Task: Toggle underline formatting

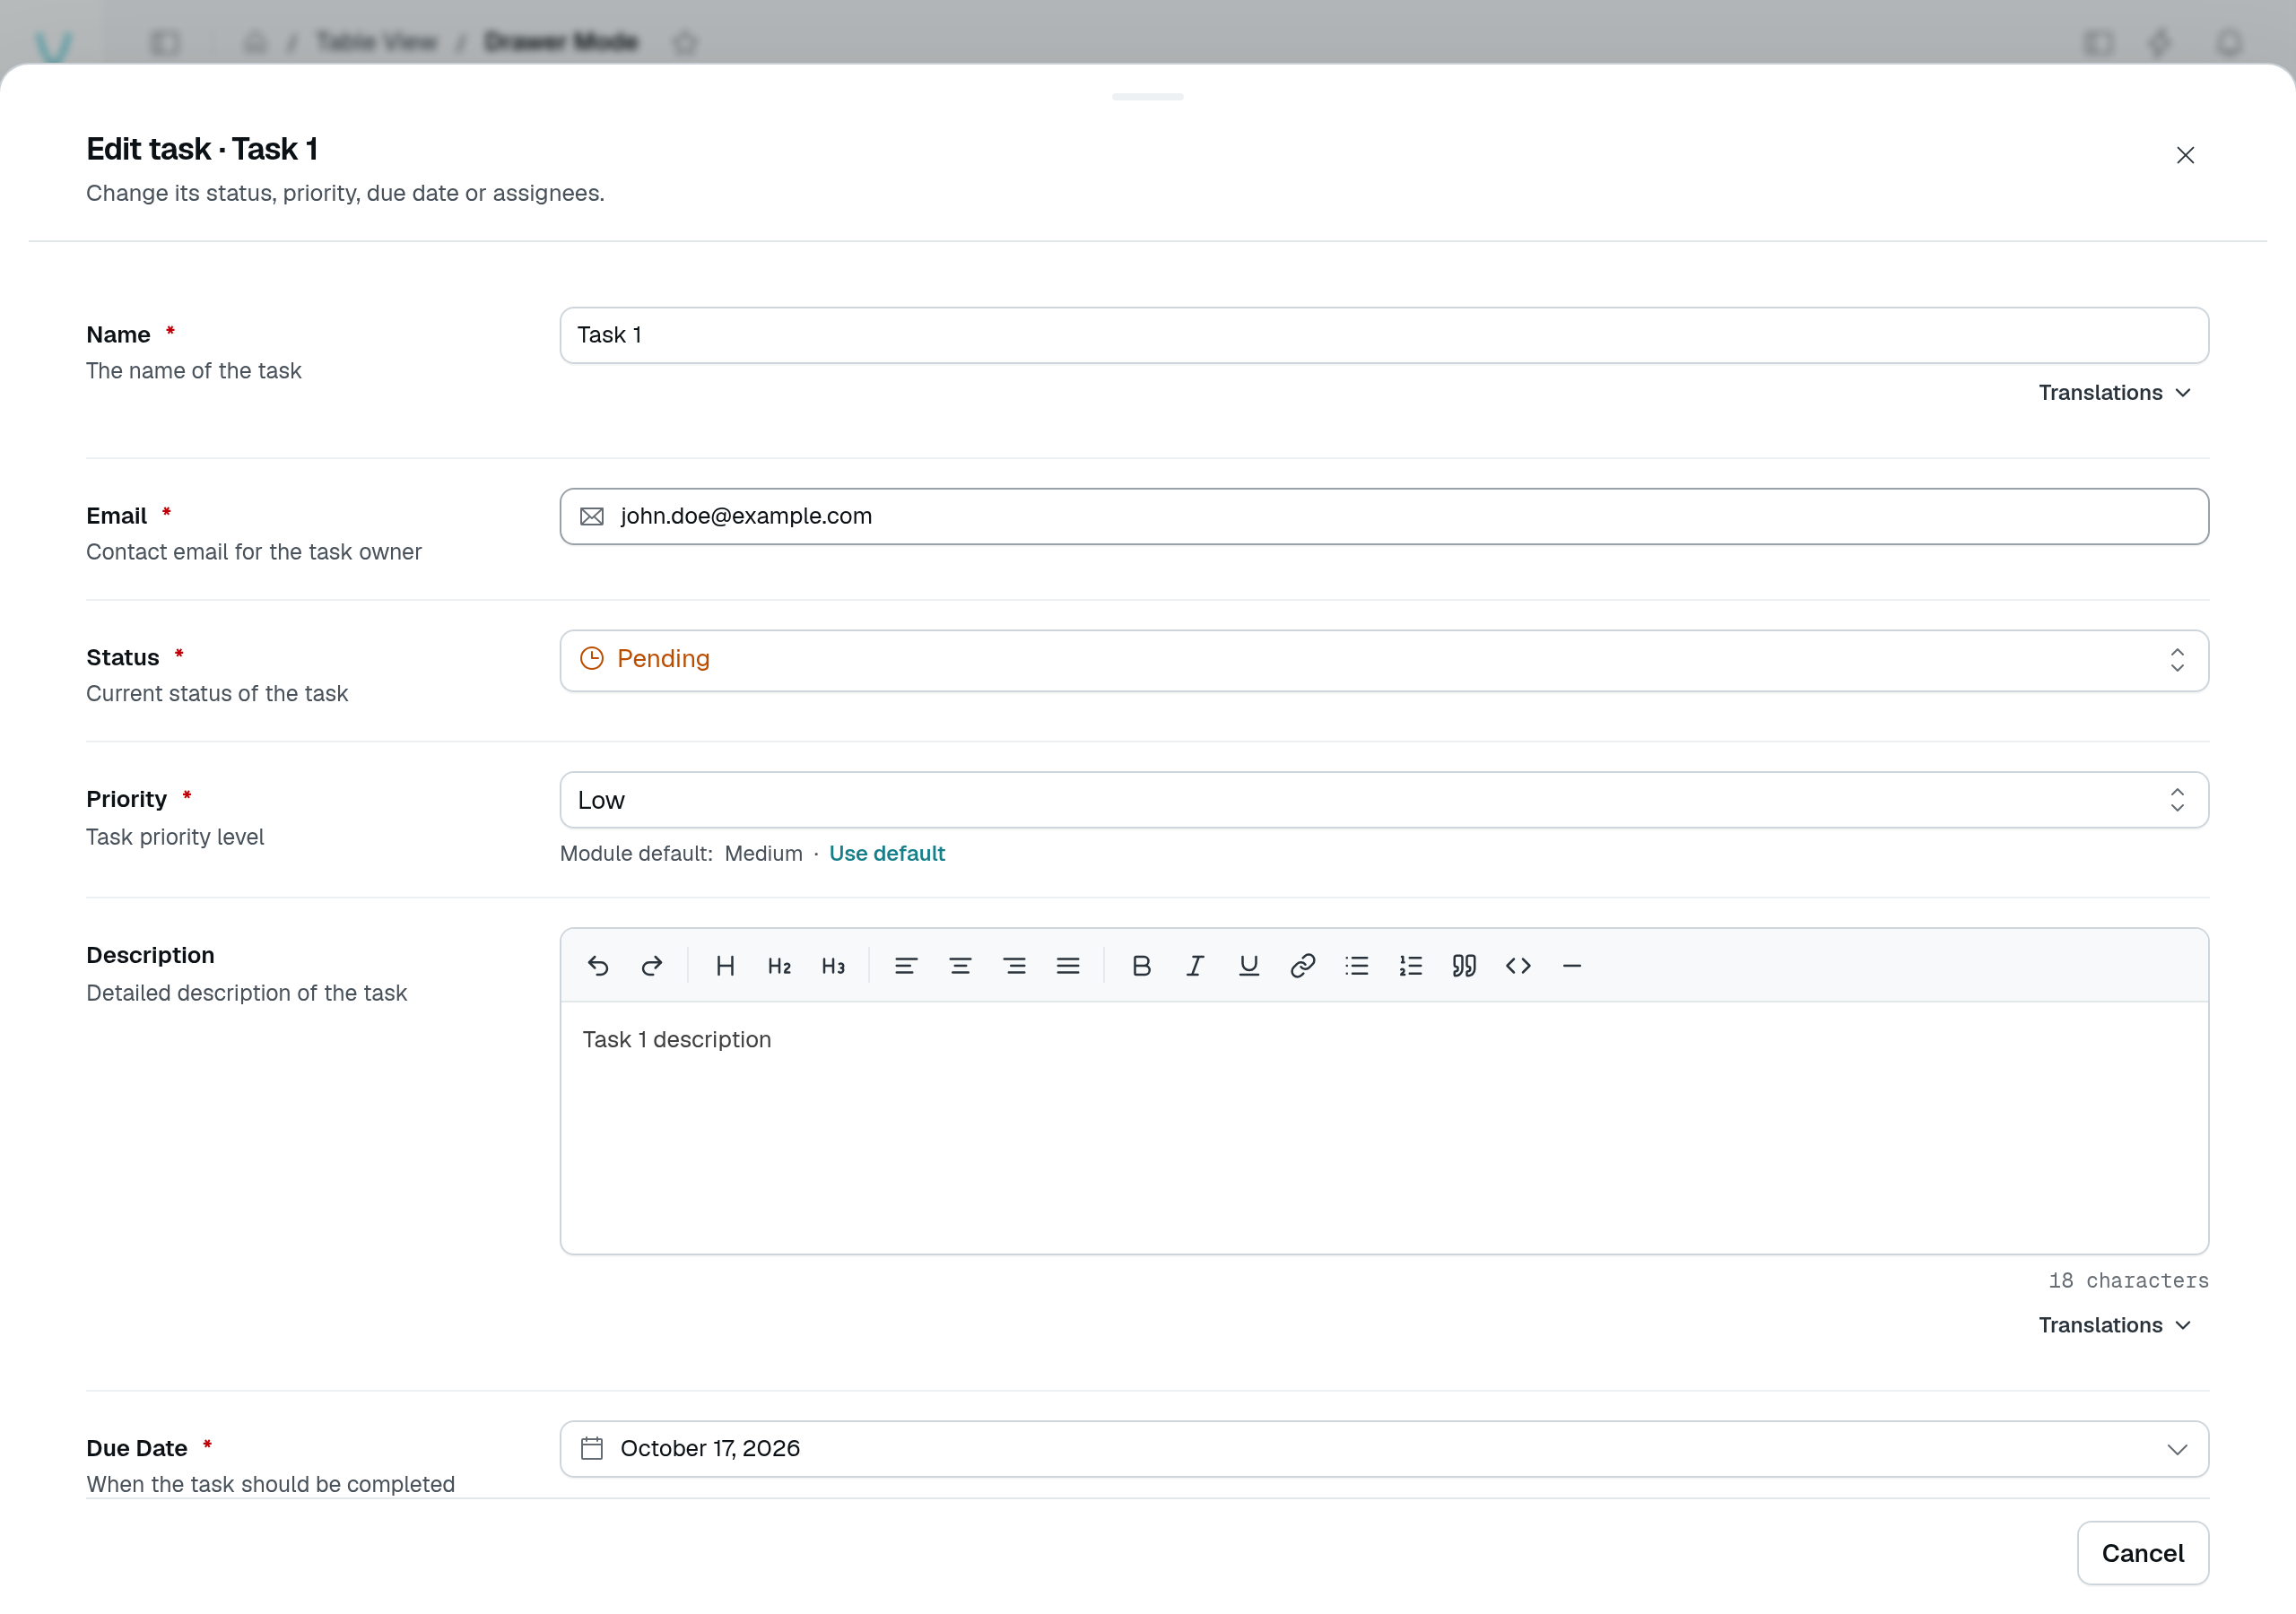Action: (1249, 965)
